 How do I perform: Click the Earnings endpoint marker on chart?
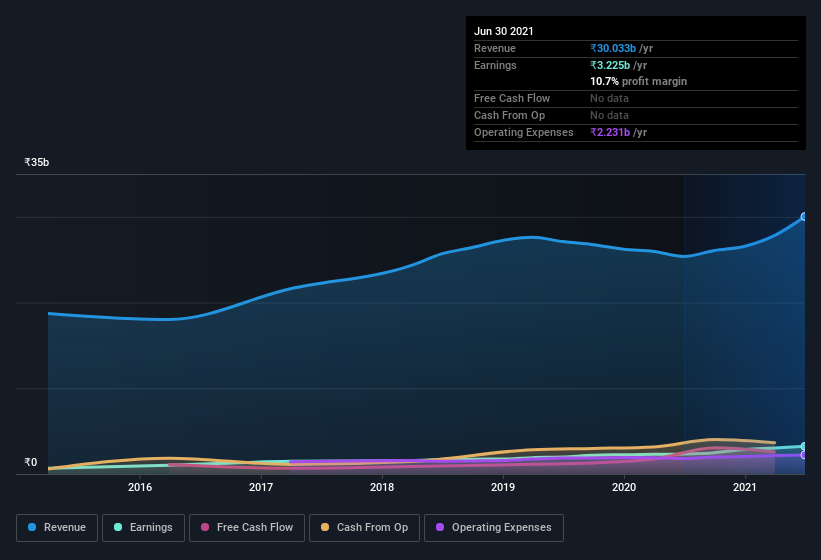pos(804,446)
